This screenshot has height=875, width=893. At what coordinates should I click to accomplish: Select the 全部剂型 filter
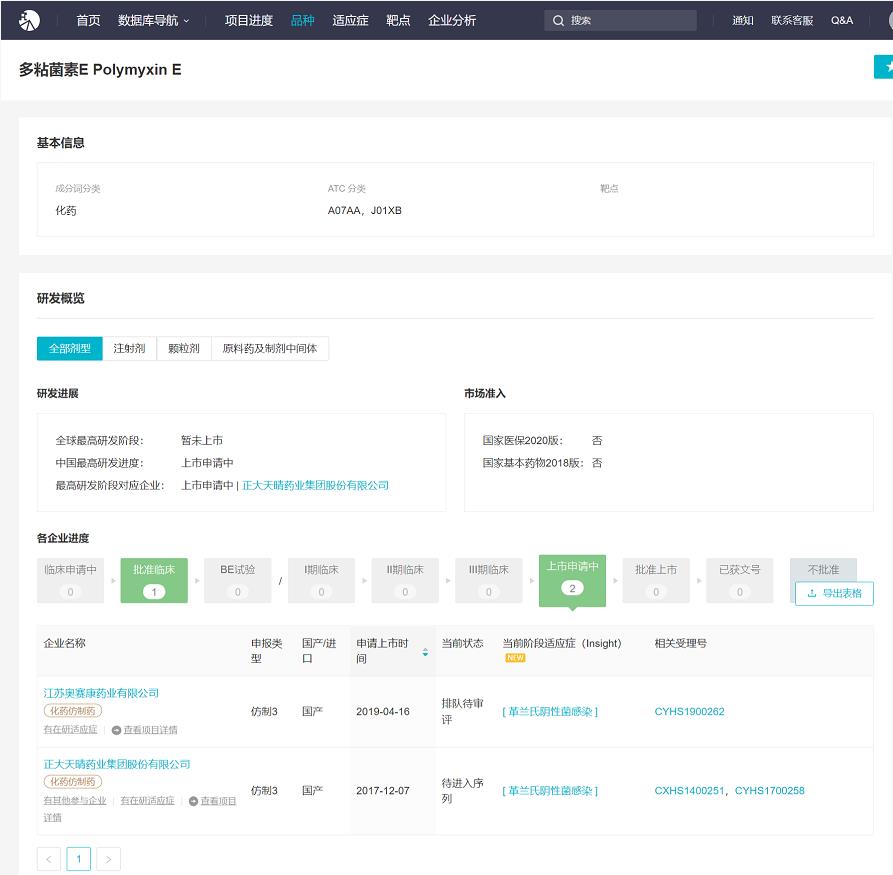click(69, 348)
